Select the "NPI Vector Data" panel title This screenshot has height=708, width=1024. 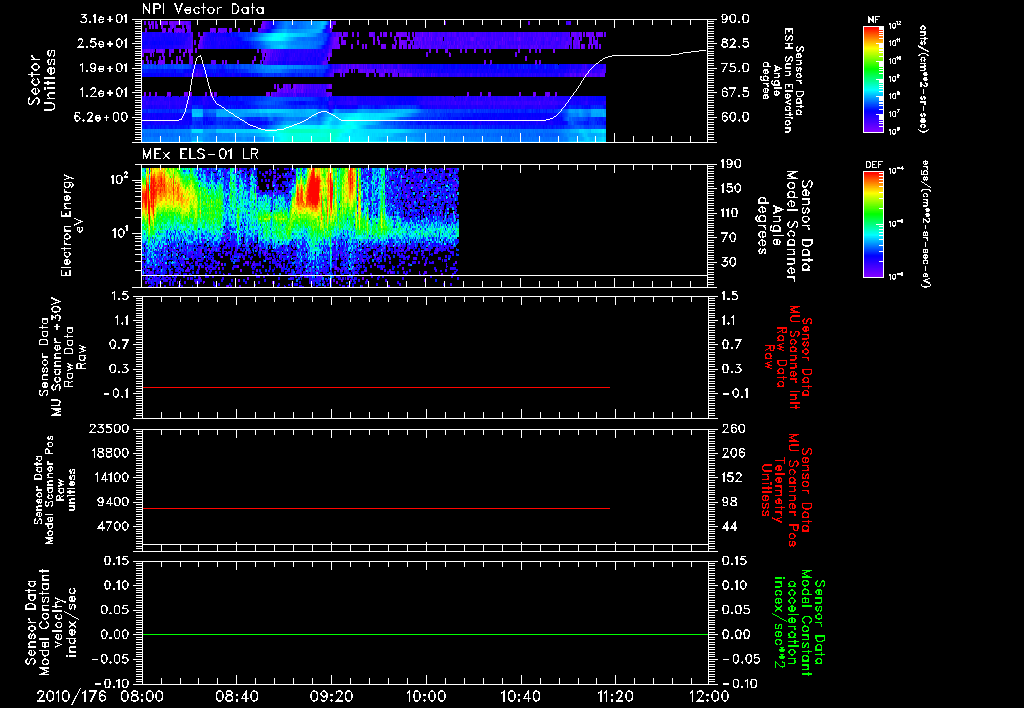pos(203,9)
